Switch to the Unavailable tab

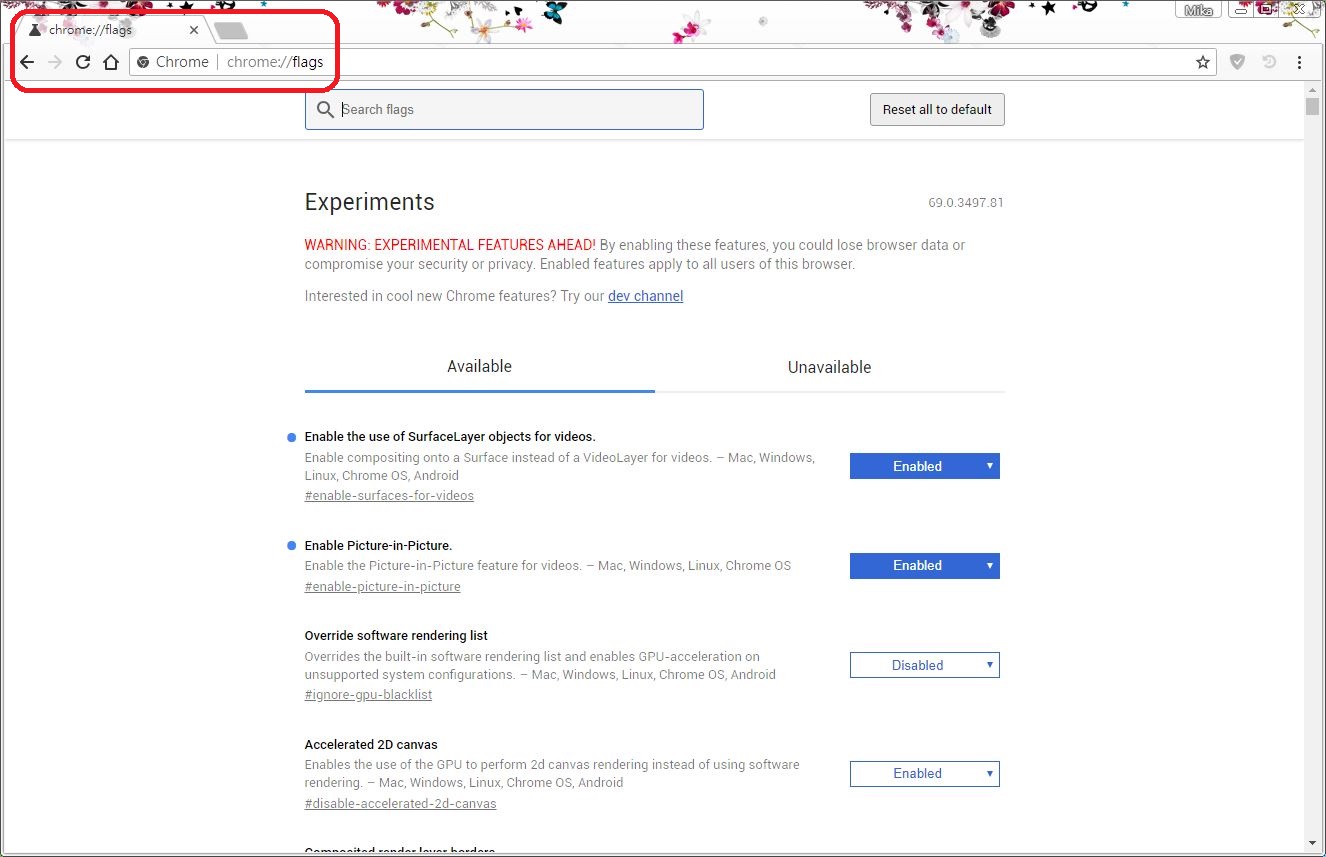point(830,367)
